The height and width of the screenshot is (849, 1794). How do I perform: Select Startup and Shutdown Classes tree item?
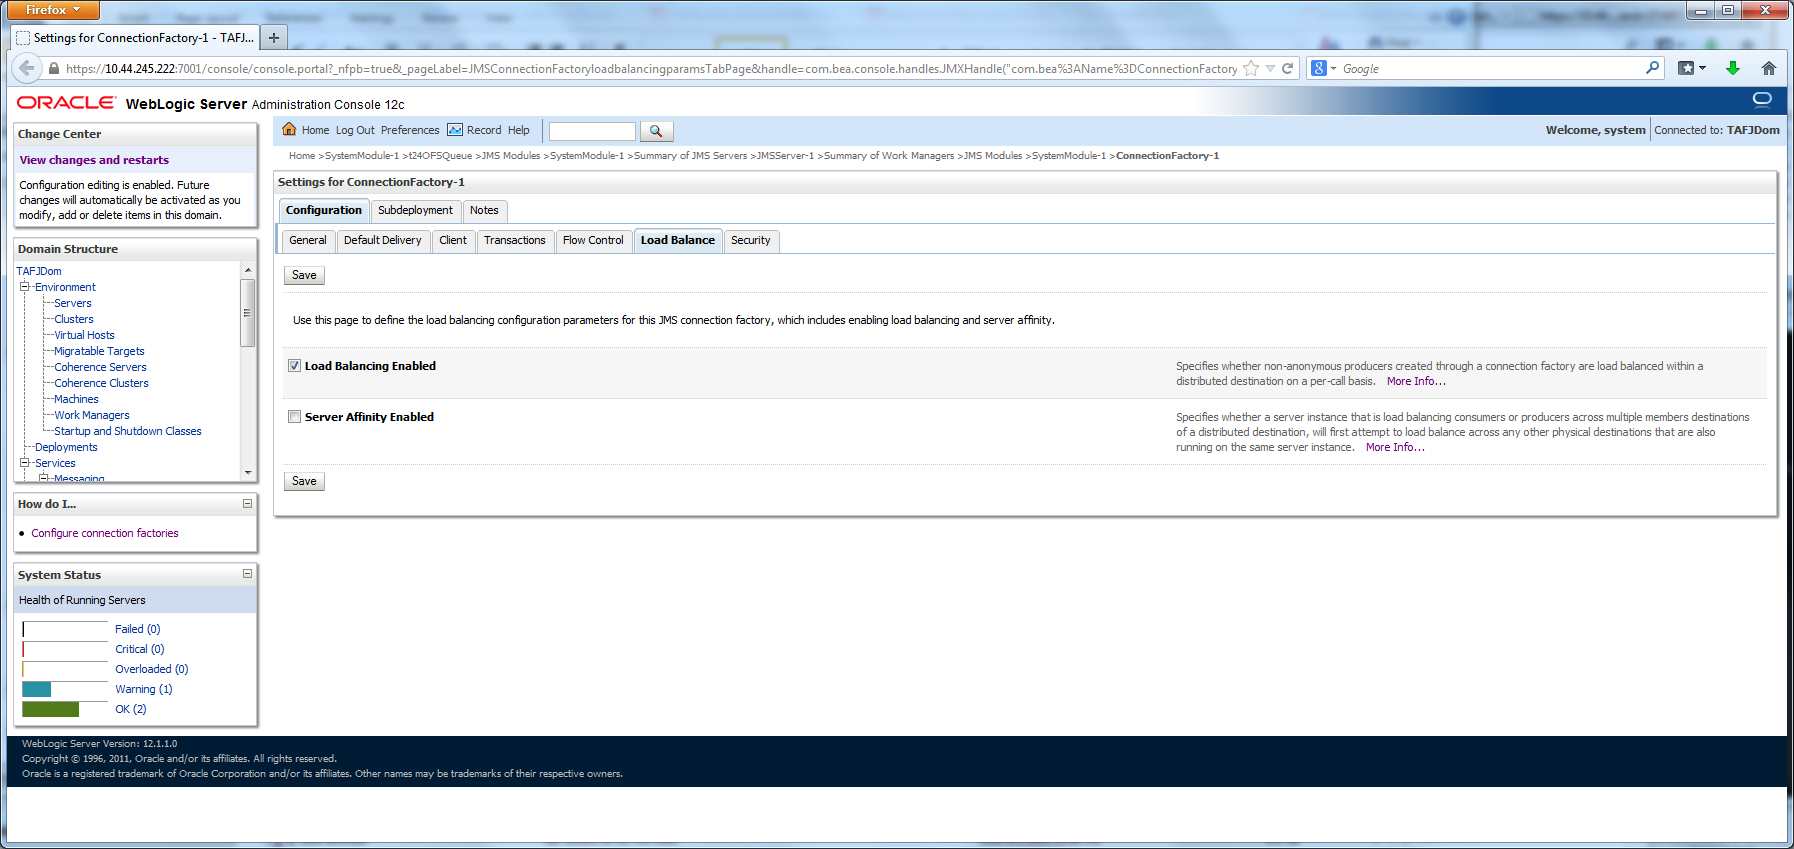[128, 431]
